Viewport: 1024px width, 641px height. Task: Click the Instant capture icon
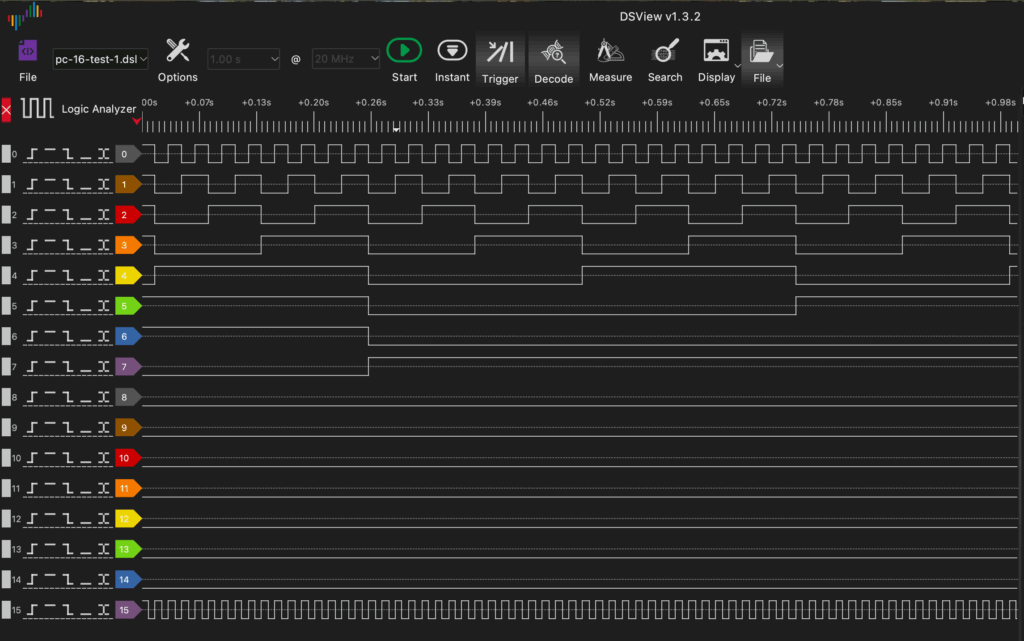[x=452, y=51]
